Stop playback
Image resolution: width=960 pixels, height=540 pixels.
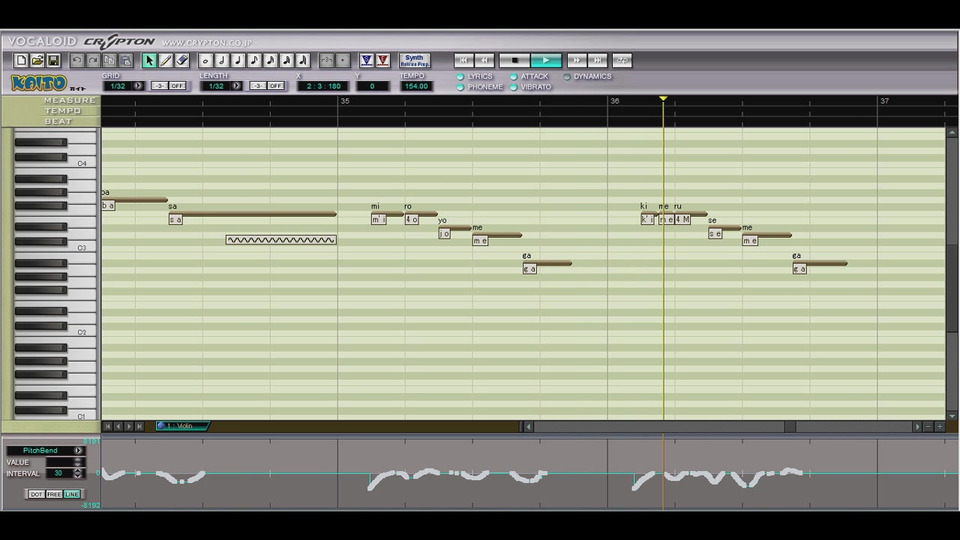pos(515,60)
